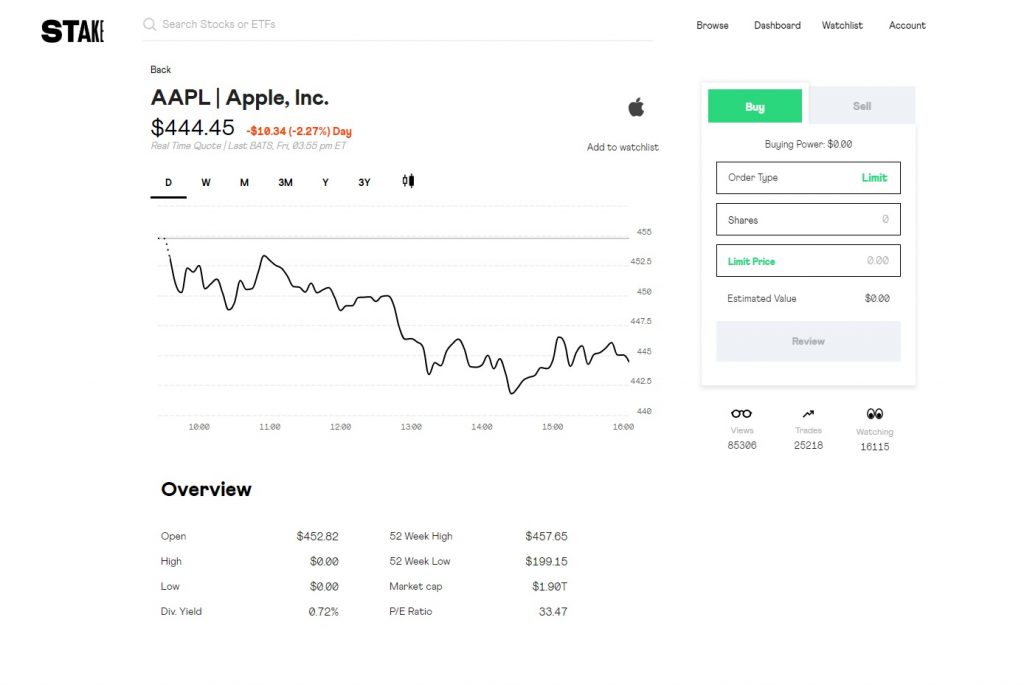This screenshot has height=685, width=1024.
Task: Open the Browse page
Action: click(x=712, y=25)
